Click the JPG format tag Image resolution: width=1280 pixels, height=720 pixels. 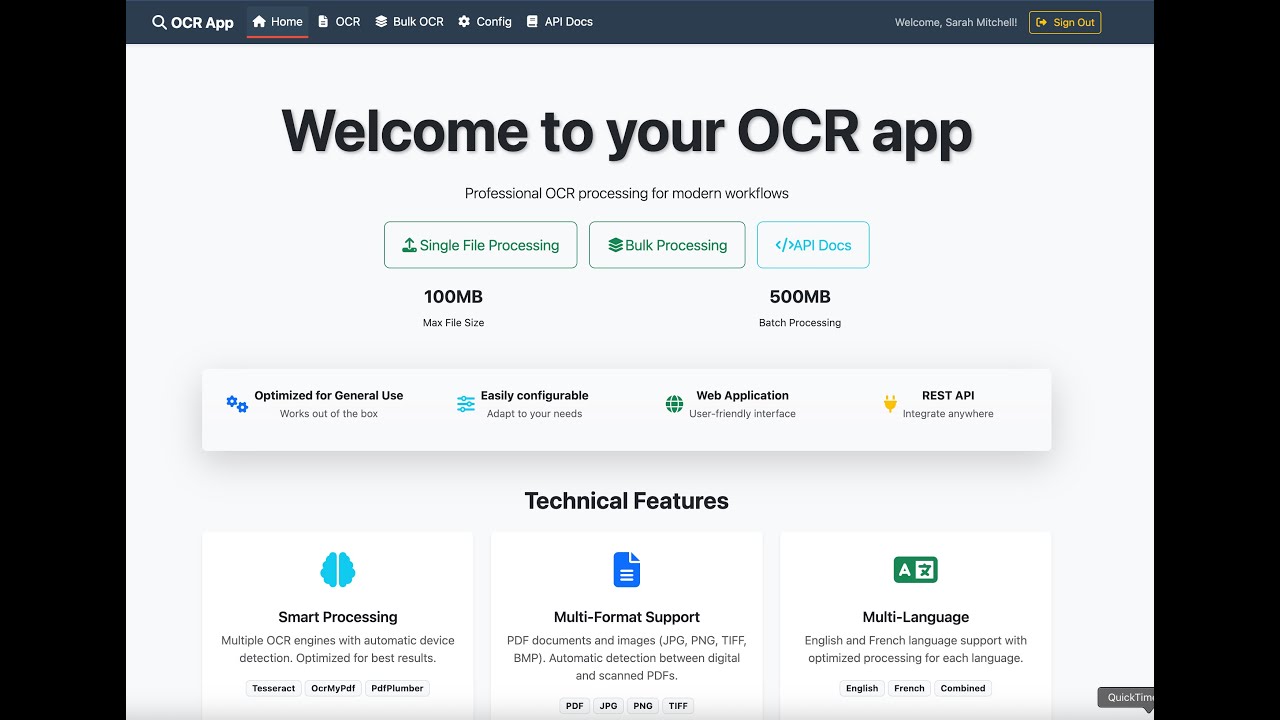[x=608, y=706]
